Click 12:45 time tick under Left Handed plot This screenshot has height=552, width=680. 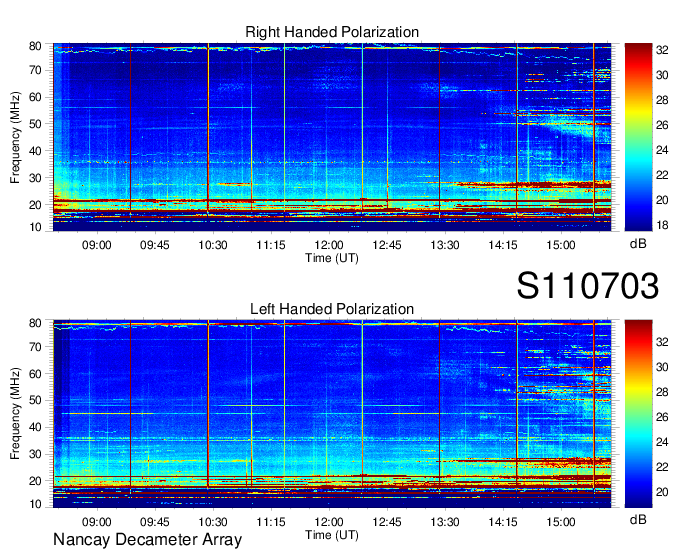(387, 522)
